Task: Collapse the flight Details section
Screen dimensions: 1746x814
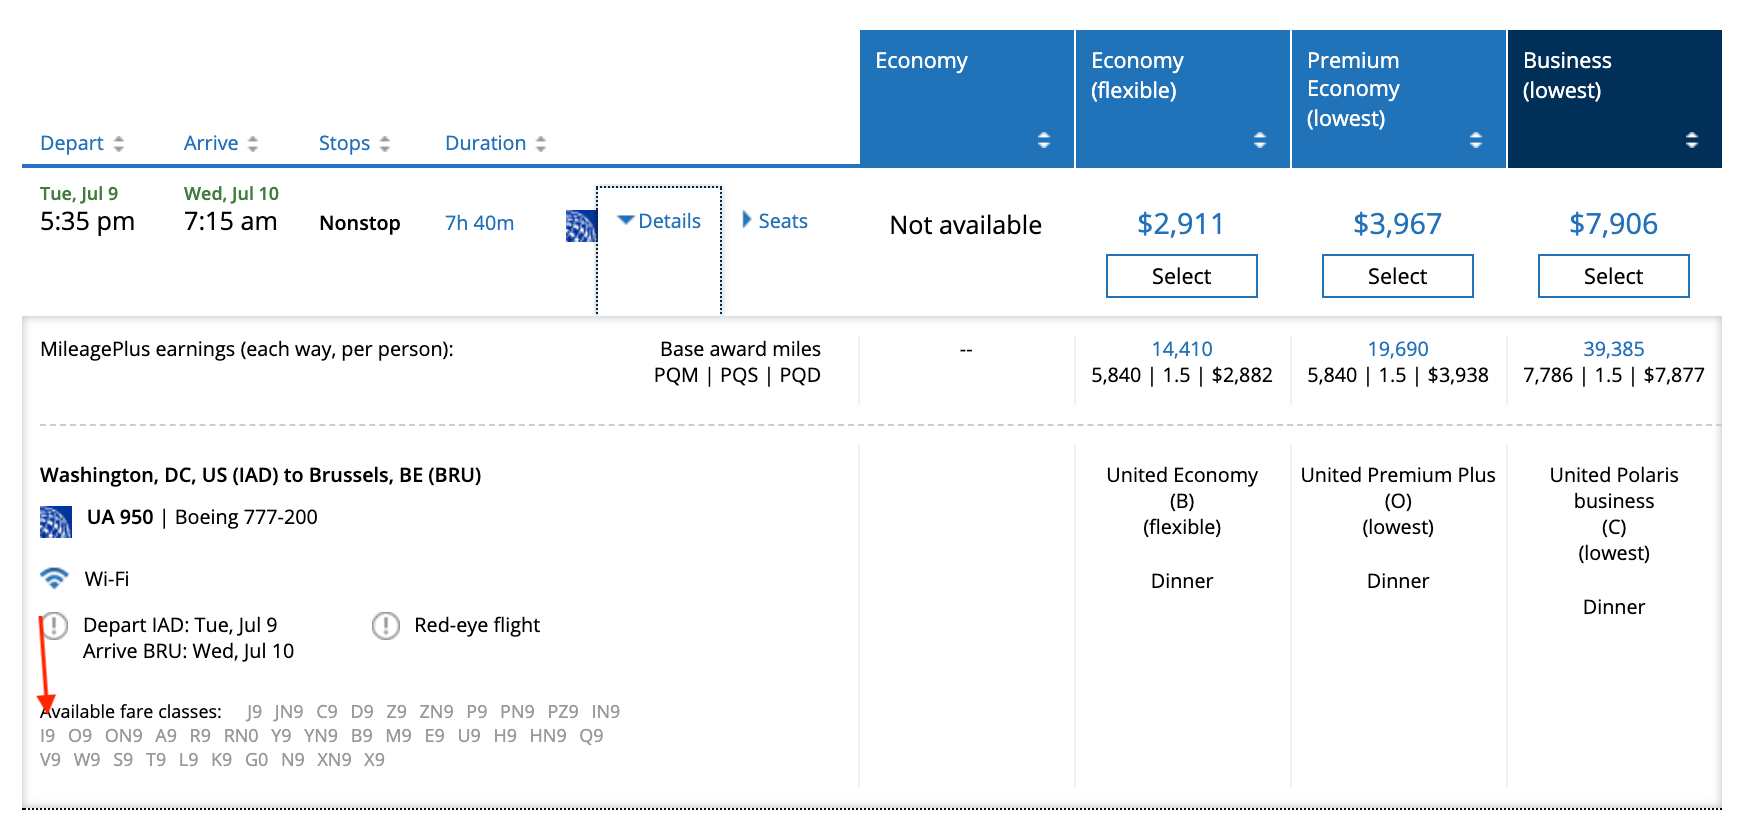Action: point(659,221)
